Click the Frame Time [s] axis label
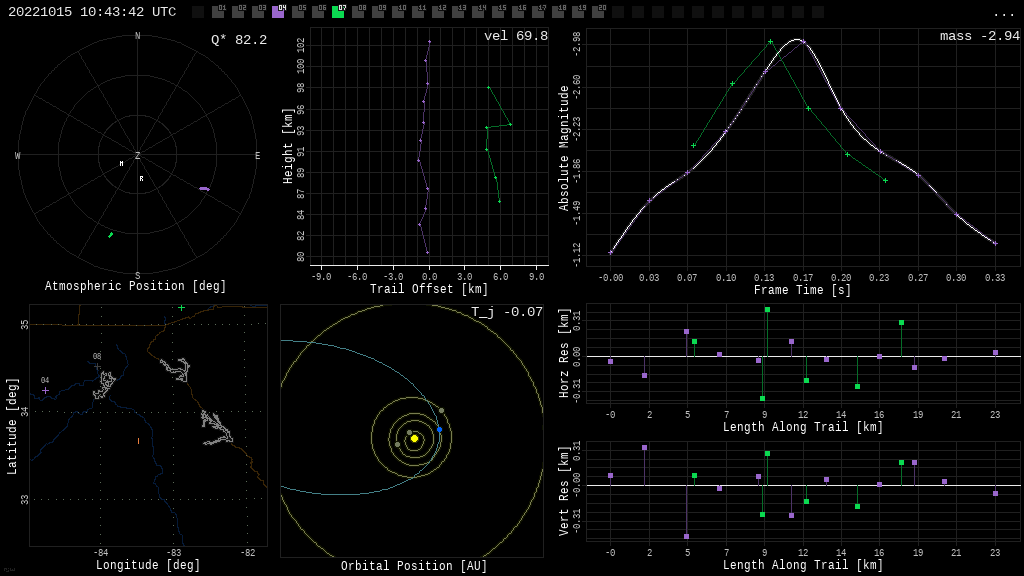Screen dimensions: 1024x576 (803, 290)
